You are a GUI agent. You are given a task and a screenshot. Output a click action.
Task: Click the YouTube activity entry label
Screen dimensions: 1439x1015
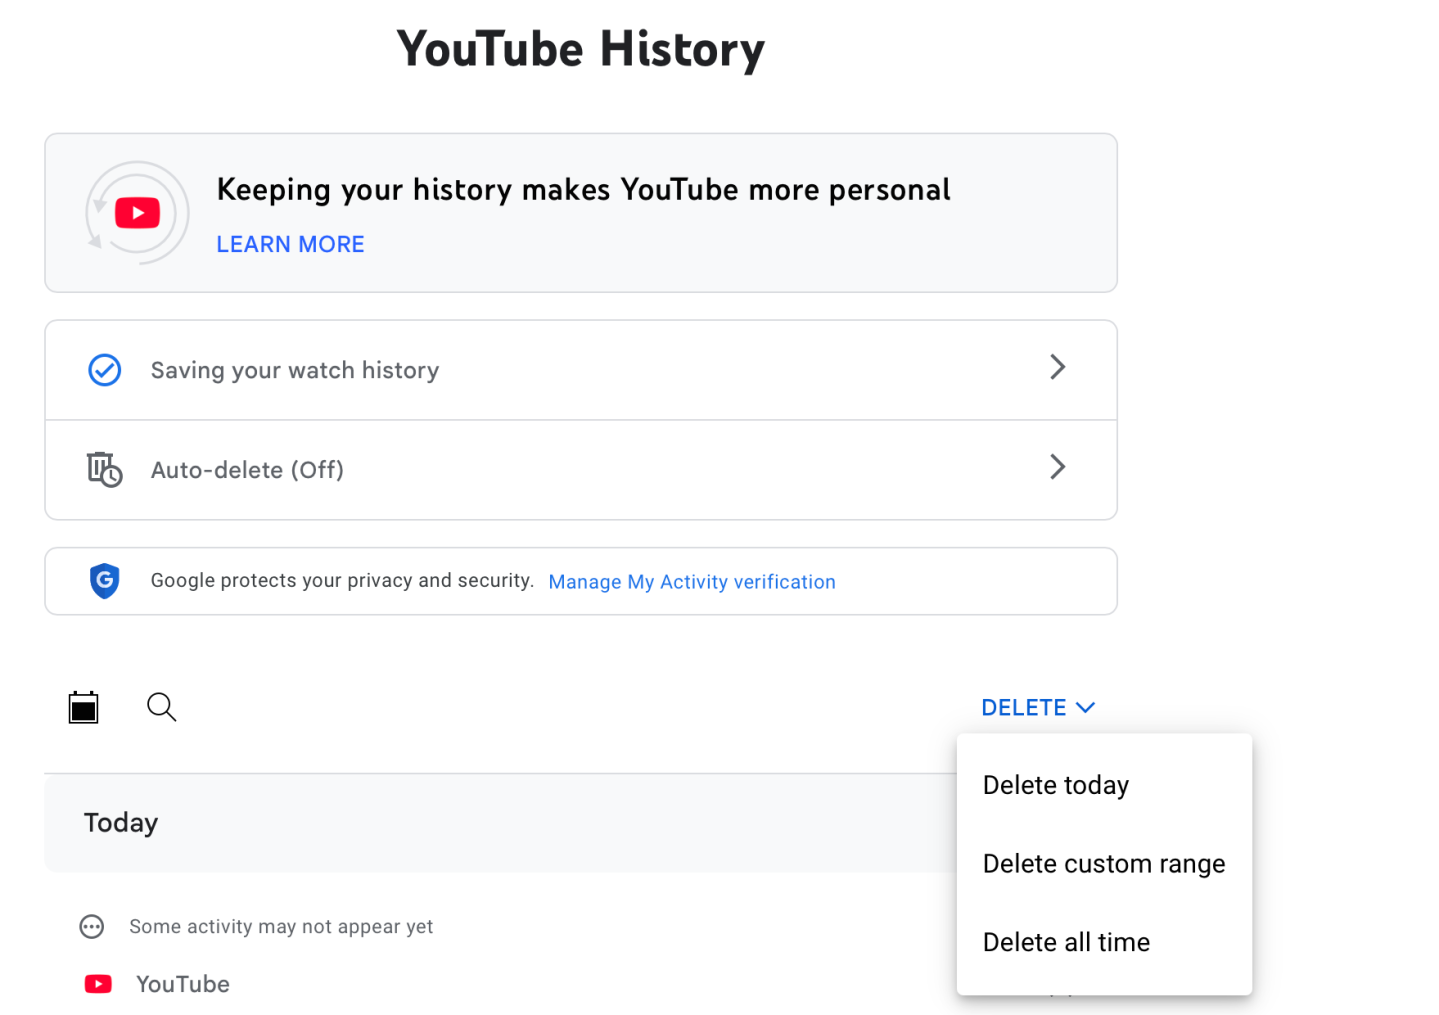tap(183, 984)
